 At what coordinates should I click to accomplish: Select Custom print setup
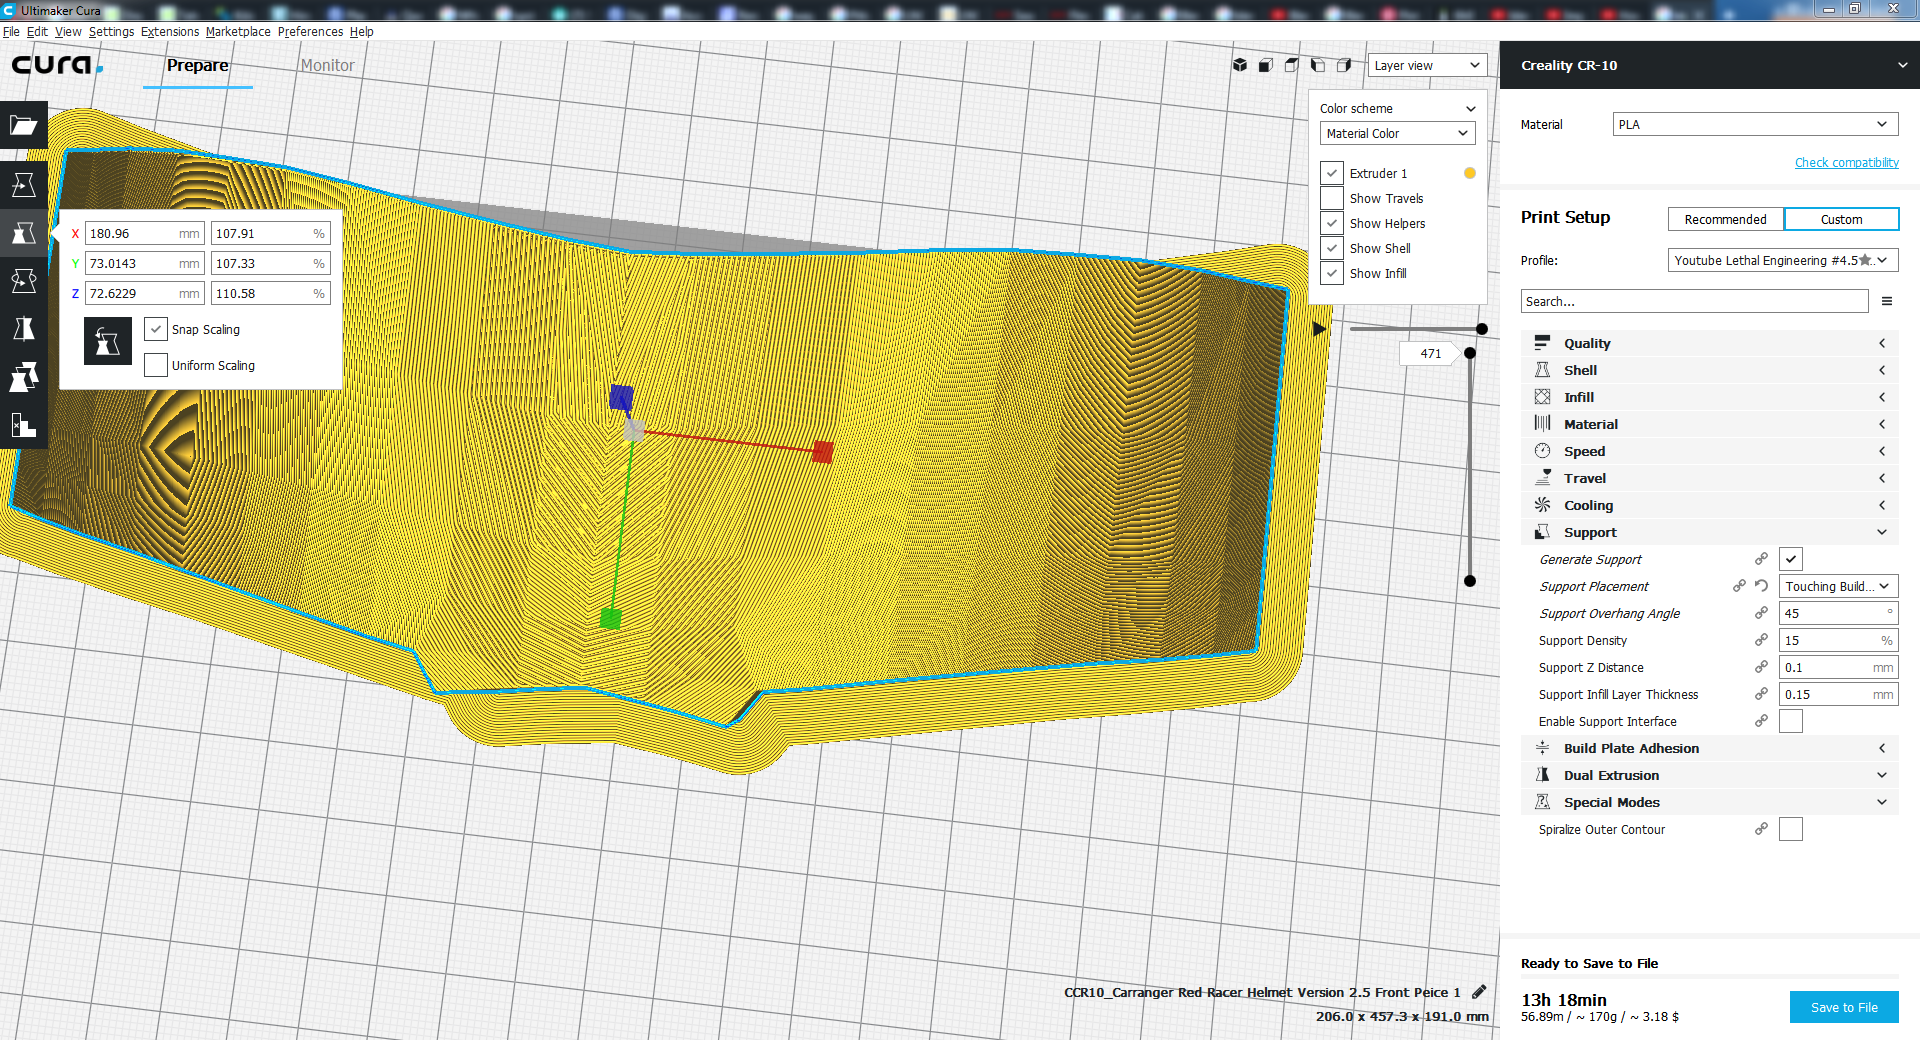tap(1841, 219)
